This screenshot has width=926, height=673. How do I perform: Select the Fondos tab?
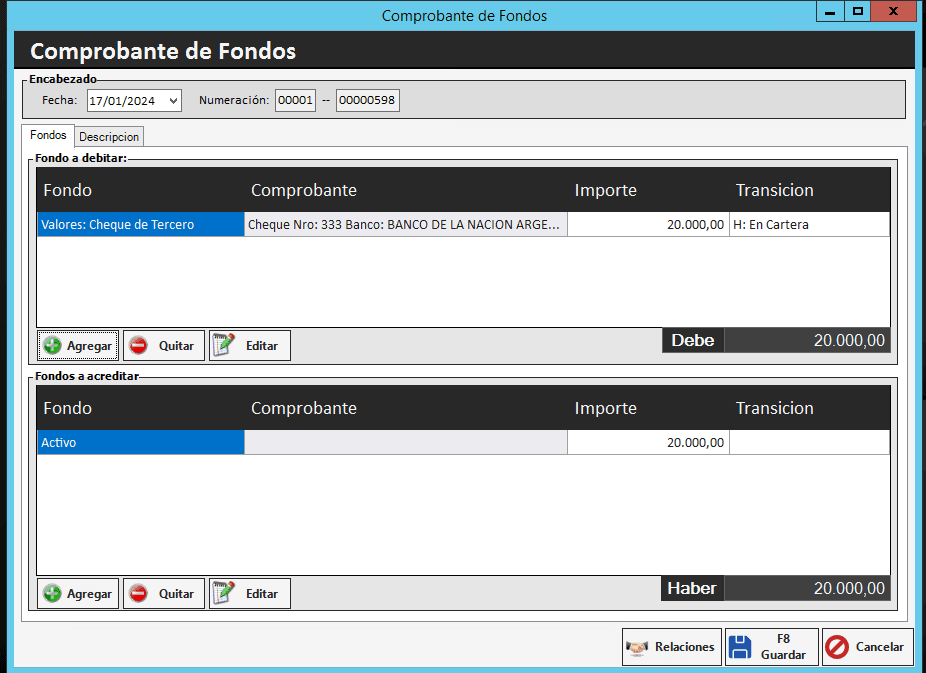coord(48,135)
